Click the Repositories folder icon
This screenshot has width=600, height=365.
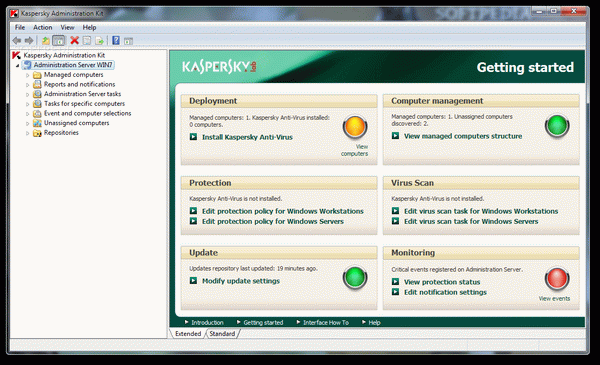tap(37, 133)
